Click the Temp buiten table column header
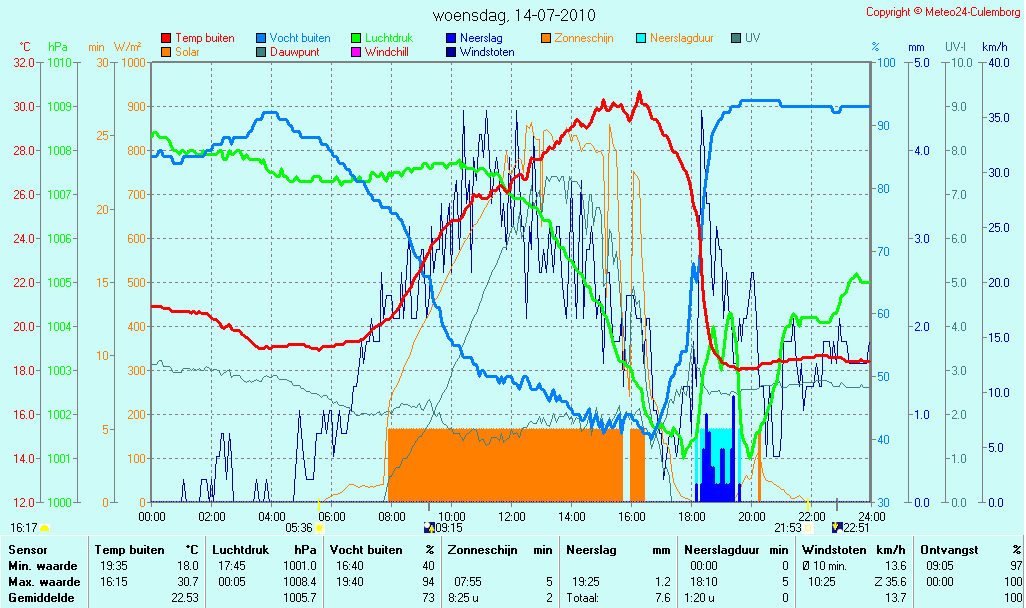This screenshot has width=1026, height=608. (130, 550)
